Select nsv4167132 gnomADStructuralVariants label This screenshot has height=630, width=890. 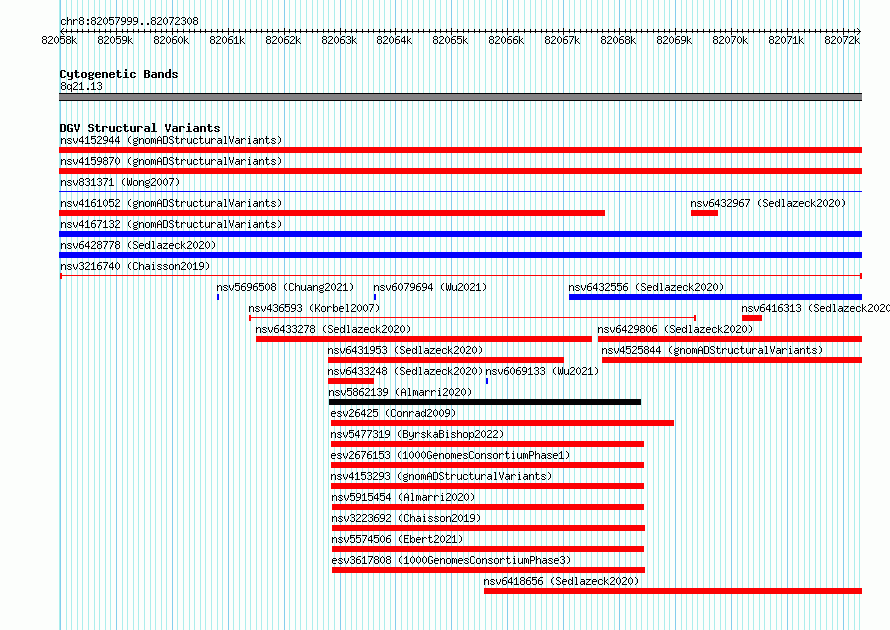(171, 224)
